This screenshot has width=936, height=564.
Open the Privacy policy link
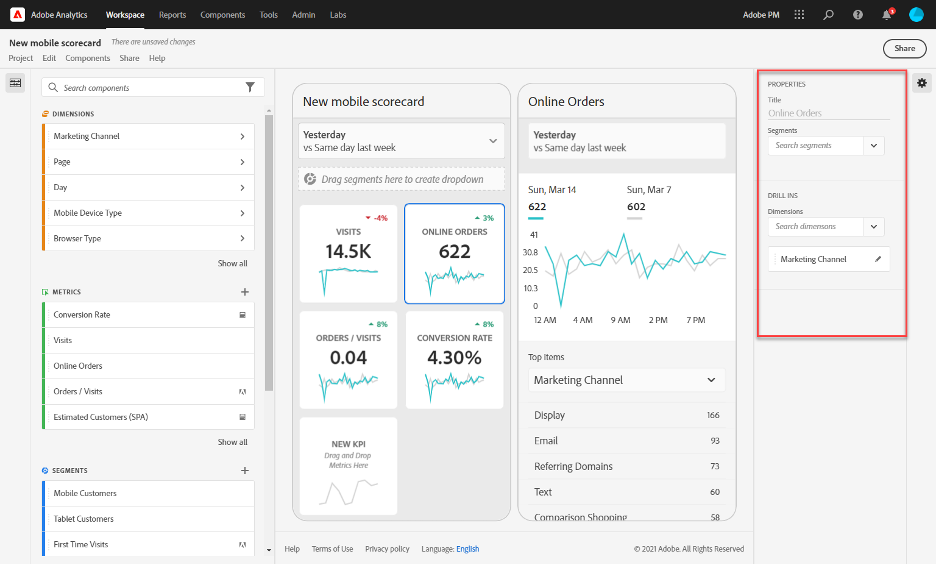[x=386, y=549]
